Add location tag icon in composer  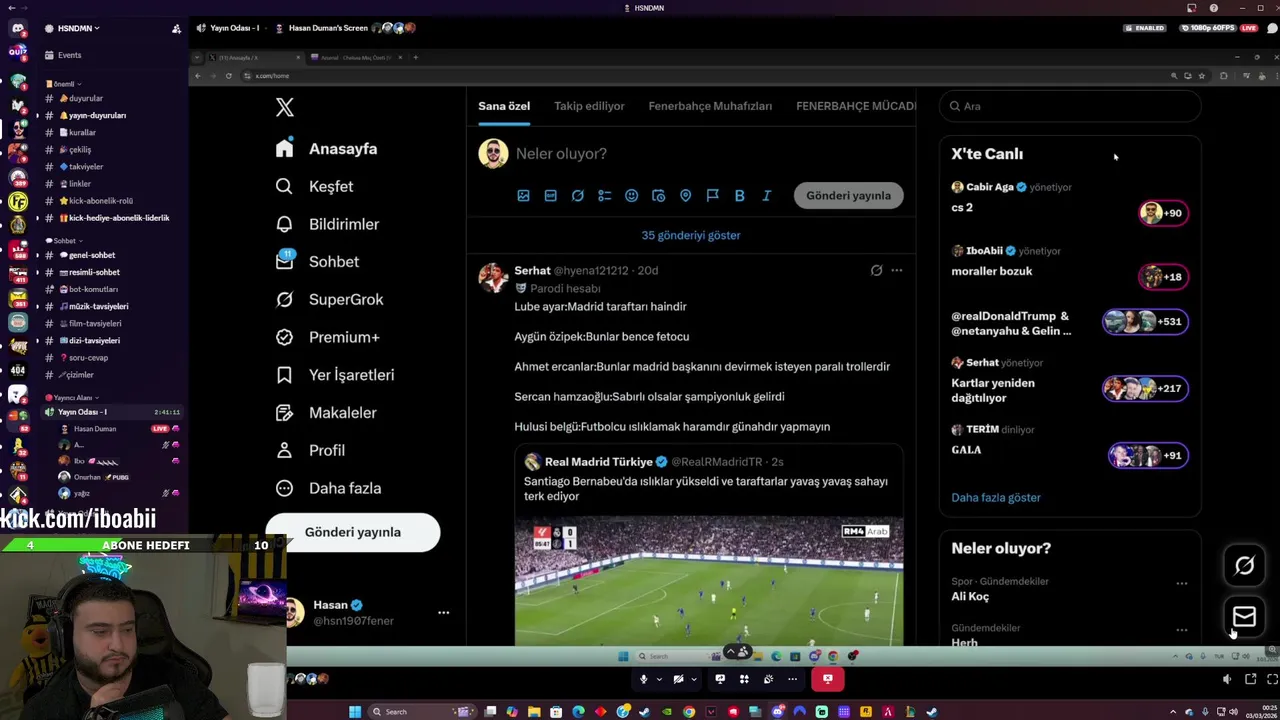tap(685, 196)
